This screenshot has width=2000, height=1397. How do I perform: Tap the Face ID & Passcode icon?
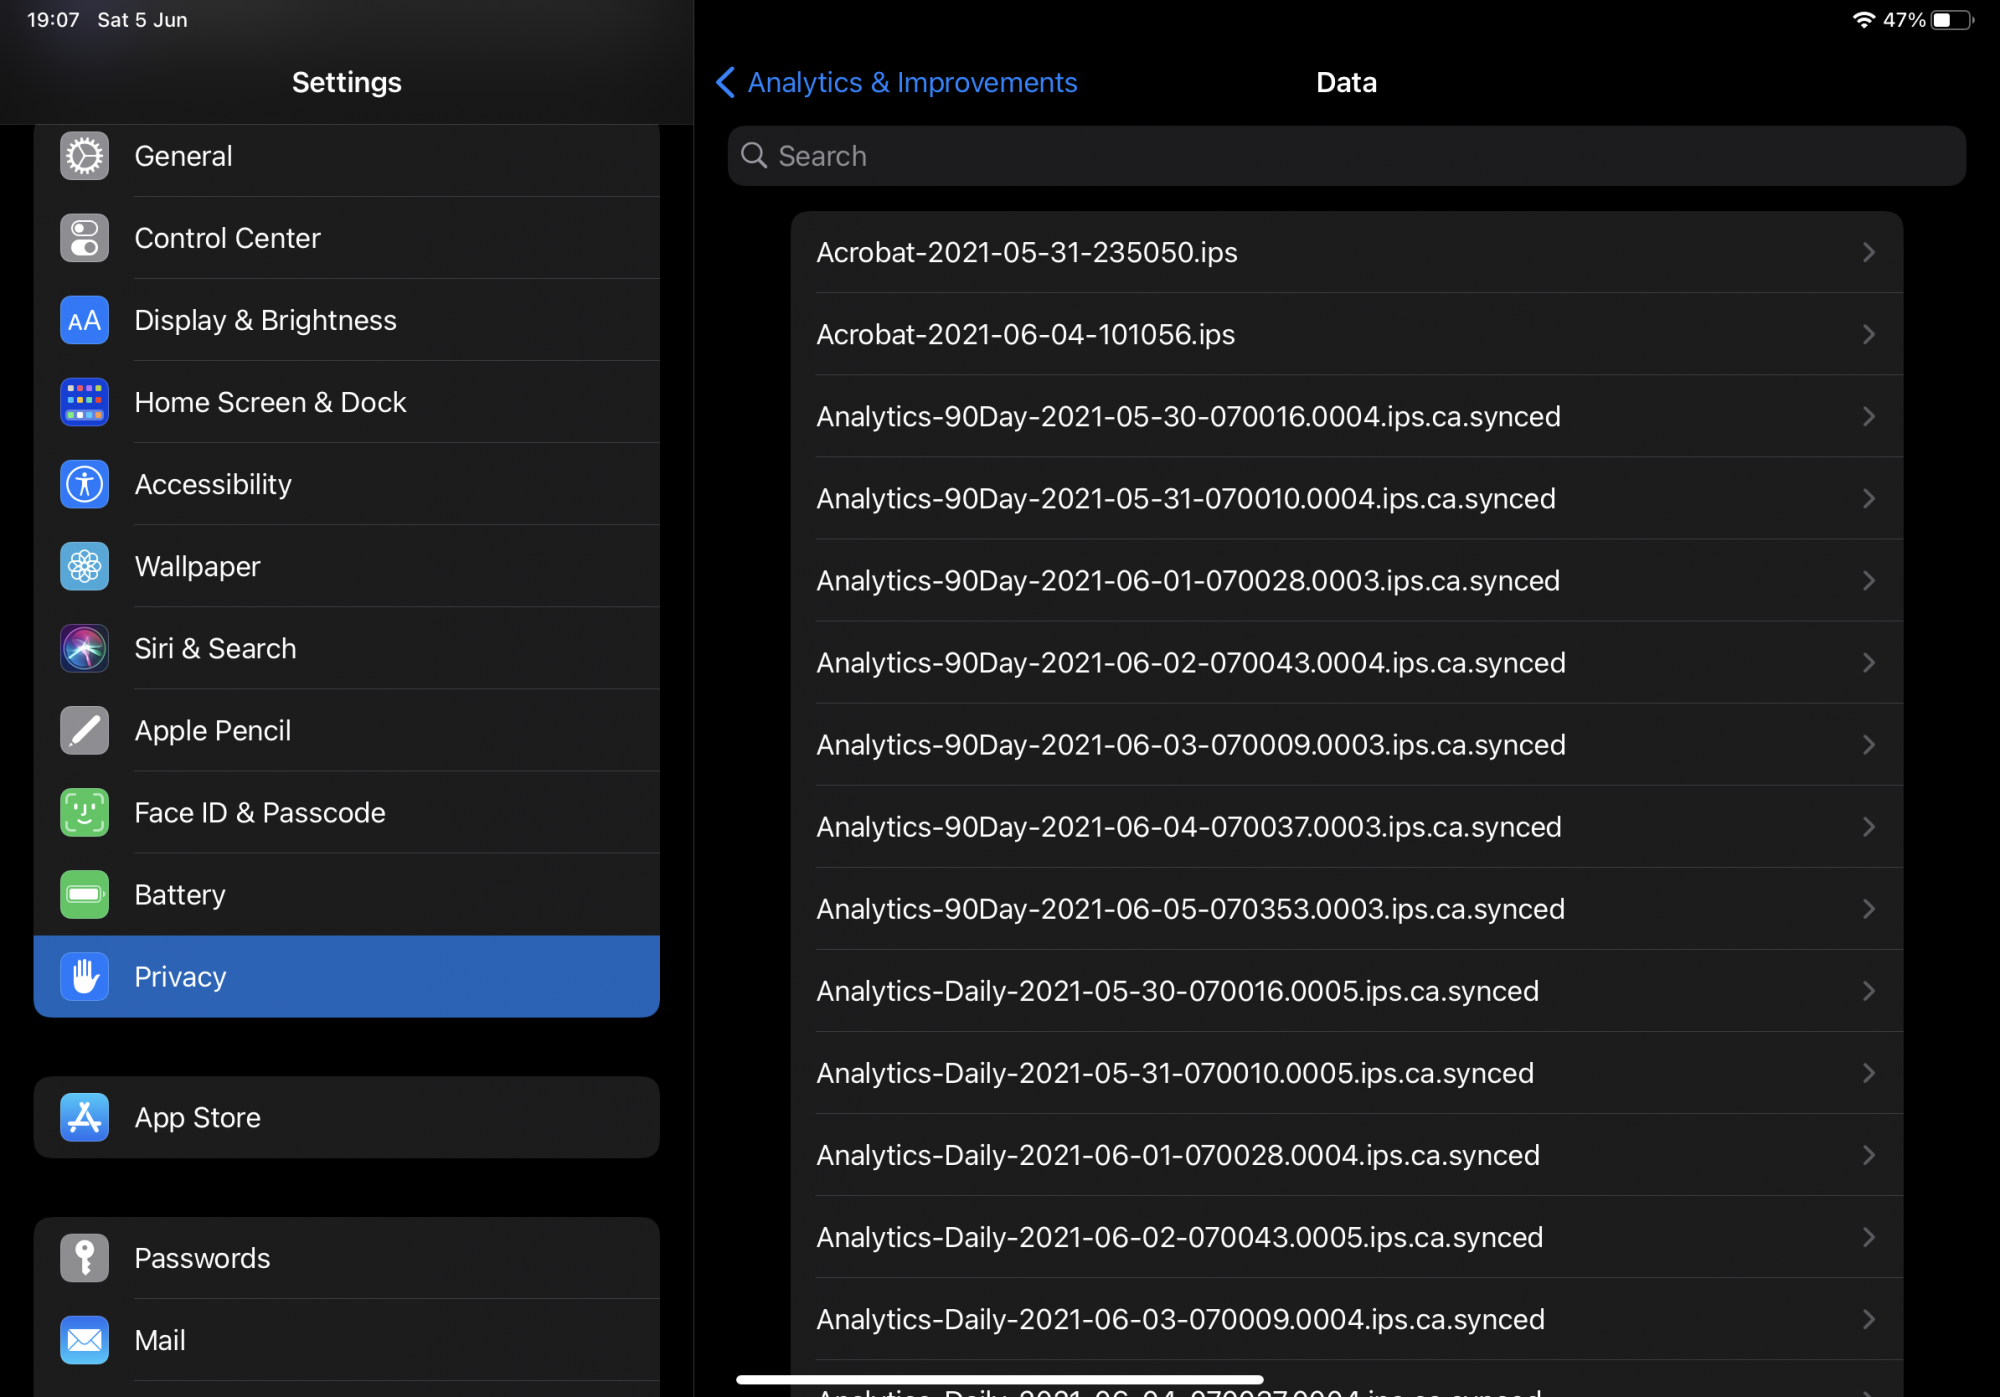(85, 812)
